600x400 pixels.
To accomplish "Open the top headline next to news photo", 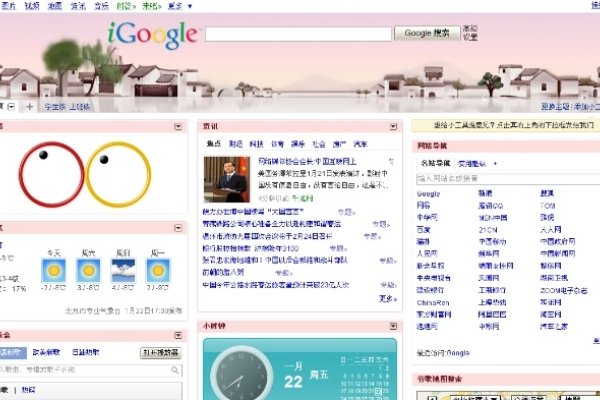I will point(307,162).
